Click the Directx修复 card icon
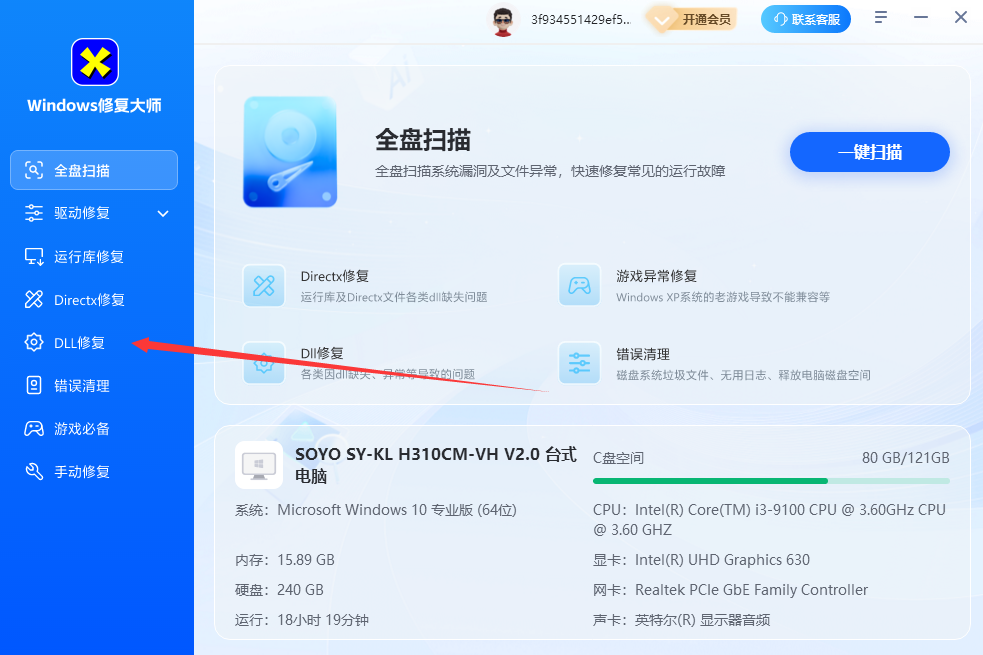983x655 pixels. click(264, 286)
